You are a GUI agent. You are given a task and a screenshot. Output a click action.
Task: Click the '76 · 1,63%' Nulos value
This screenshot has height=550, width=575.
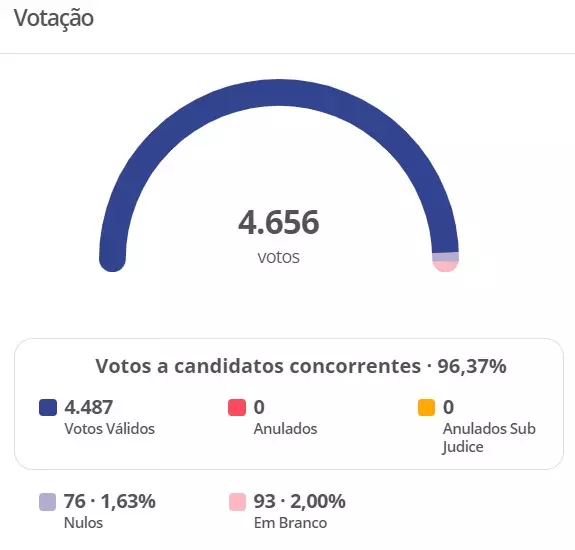(110, 501)
